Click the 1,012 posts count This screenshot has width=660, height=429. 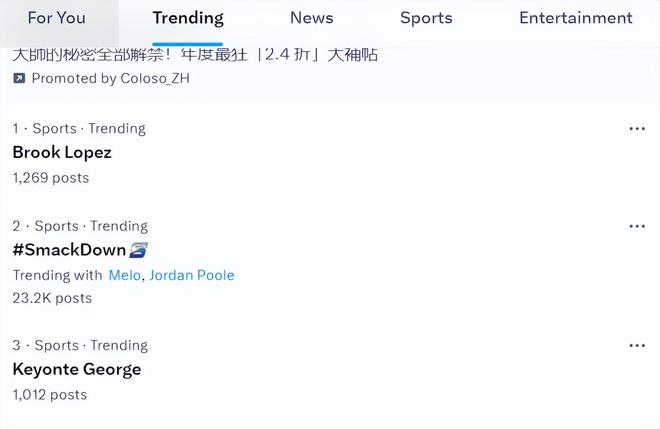50,395
